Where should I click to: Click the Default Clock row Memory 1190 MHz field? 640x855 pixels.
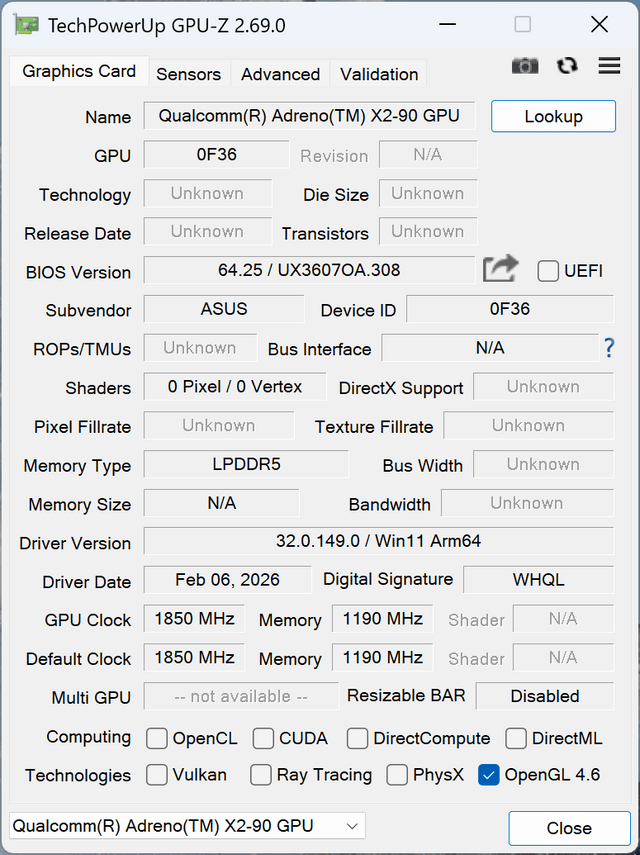(382, 658)
